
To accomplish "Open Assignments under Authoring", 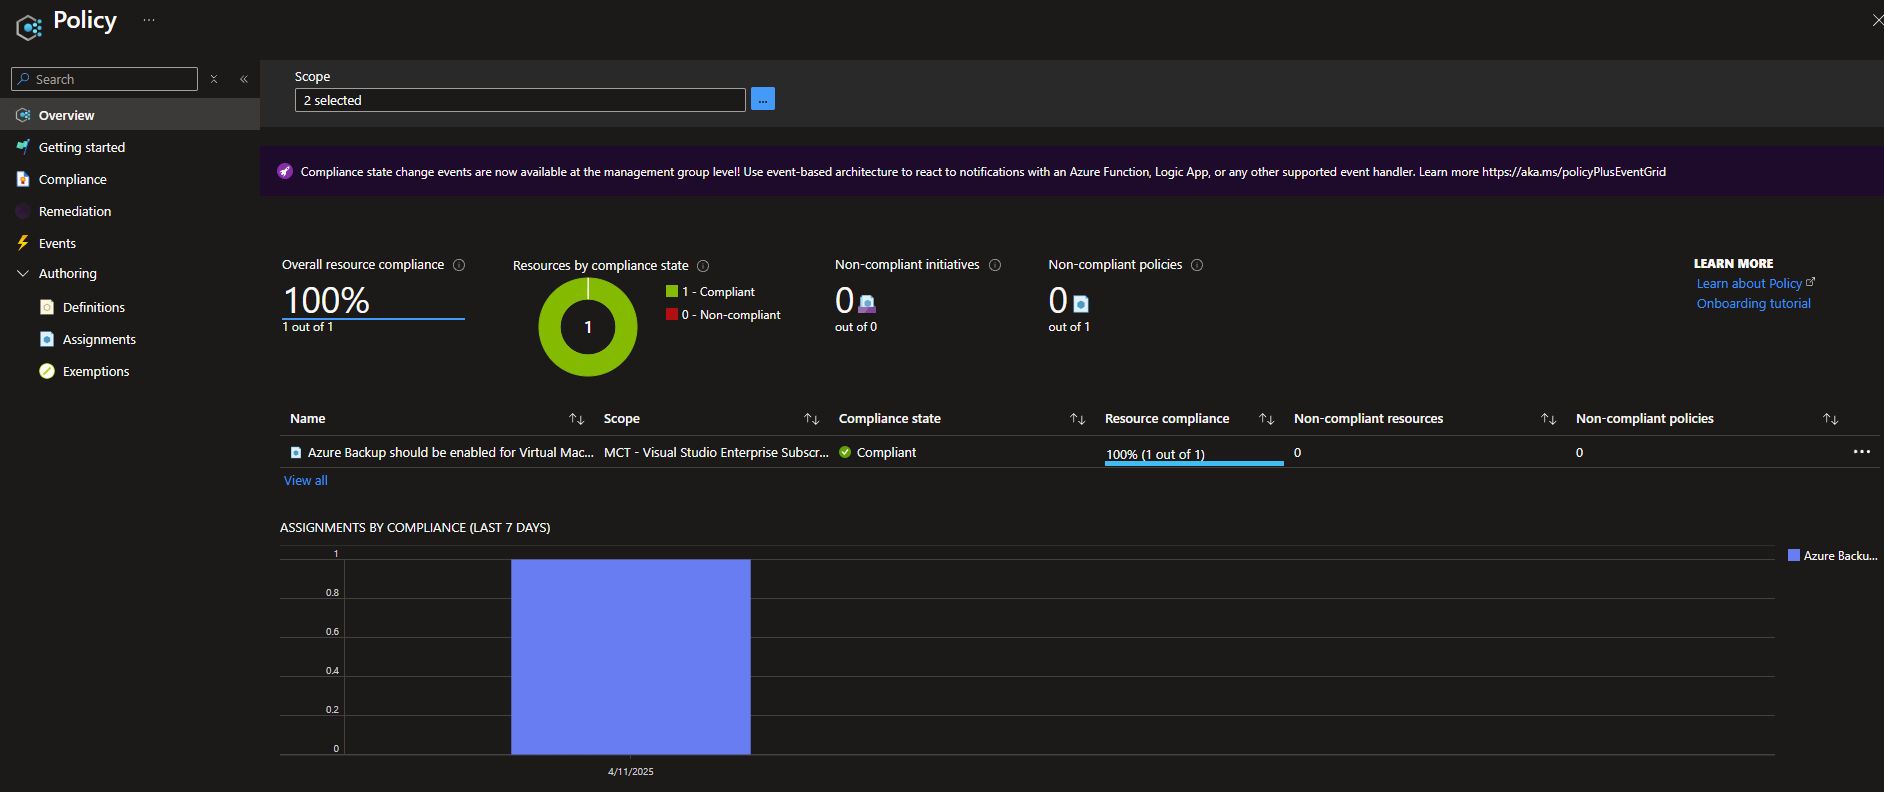I will [98, 339].
